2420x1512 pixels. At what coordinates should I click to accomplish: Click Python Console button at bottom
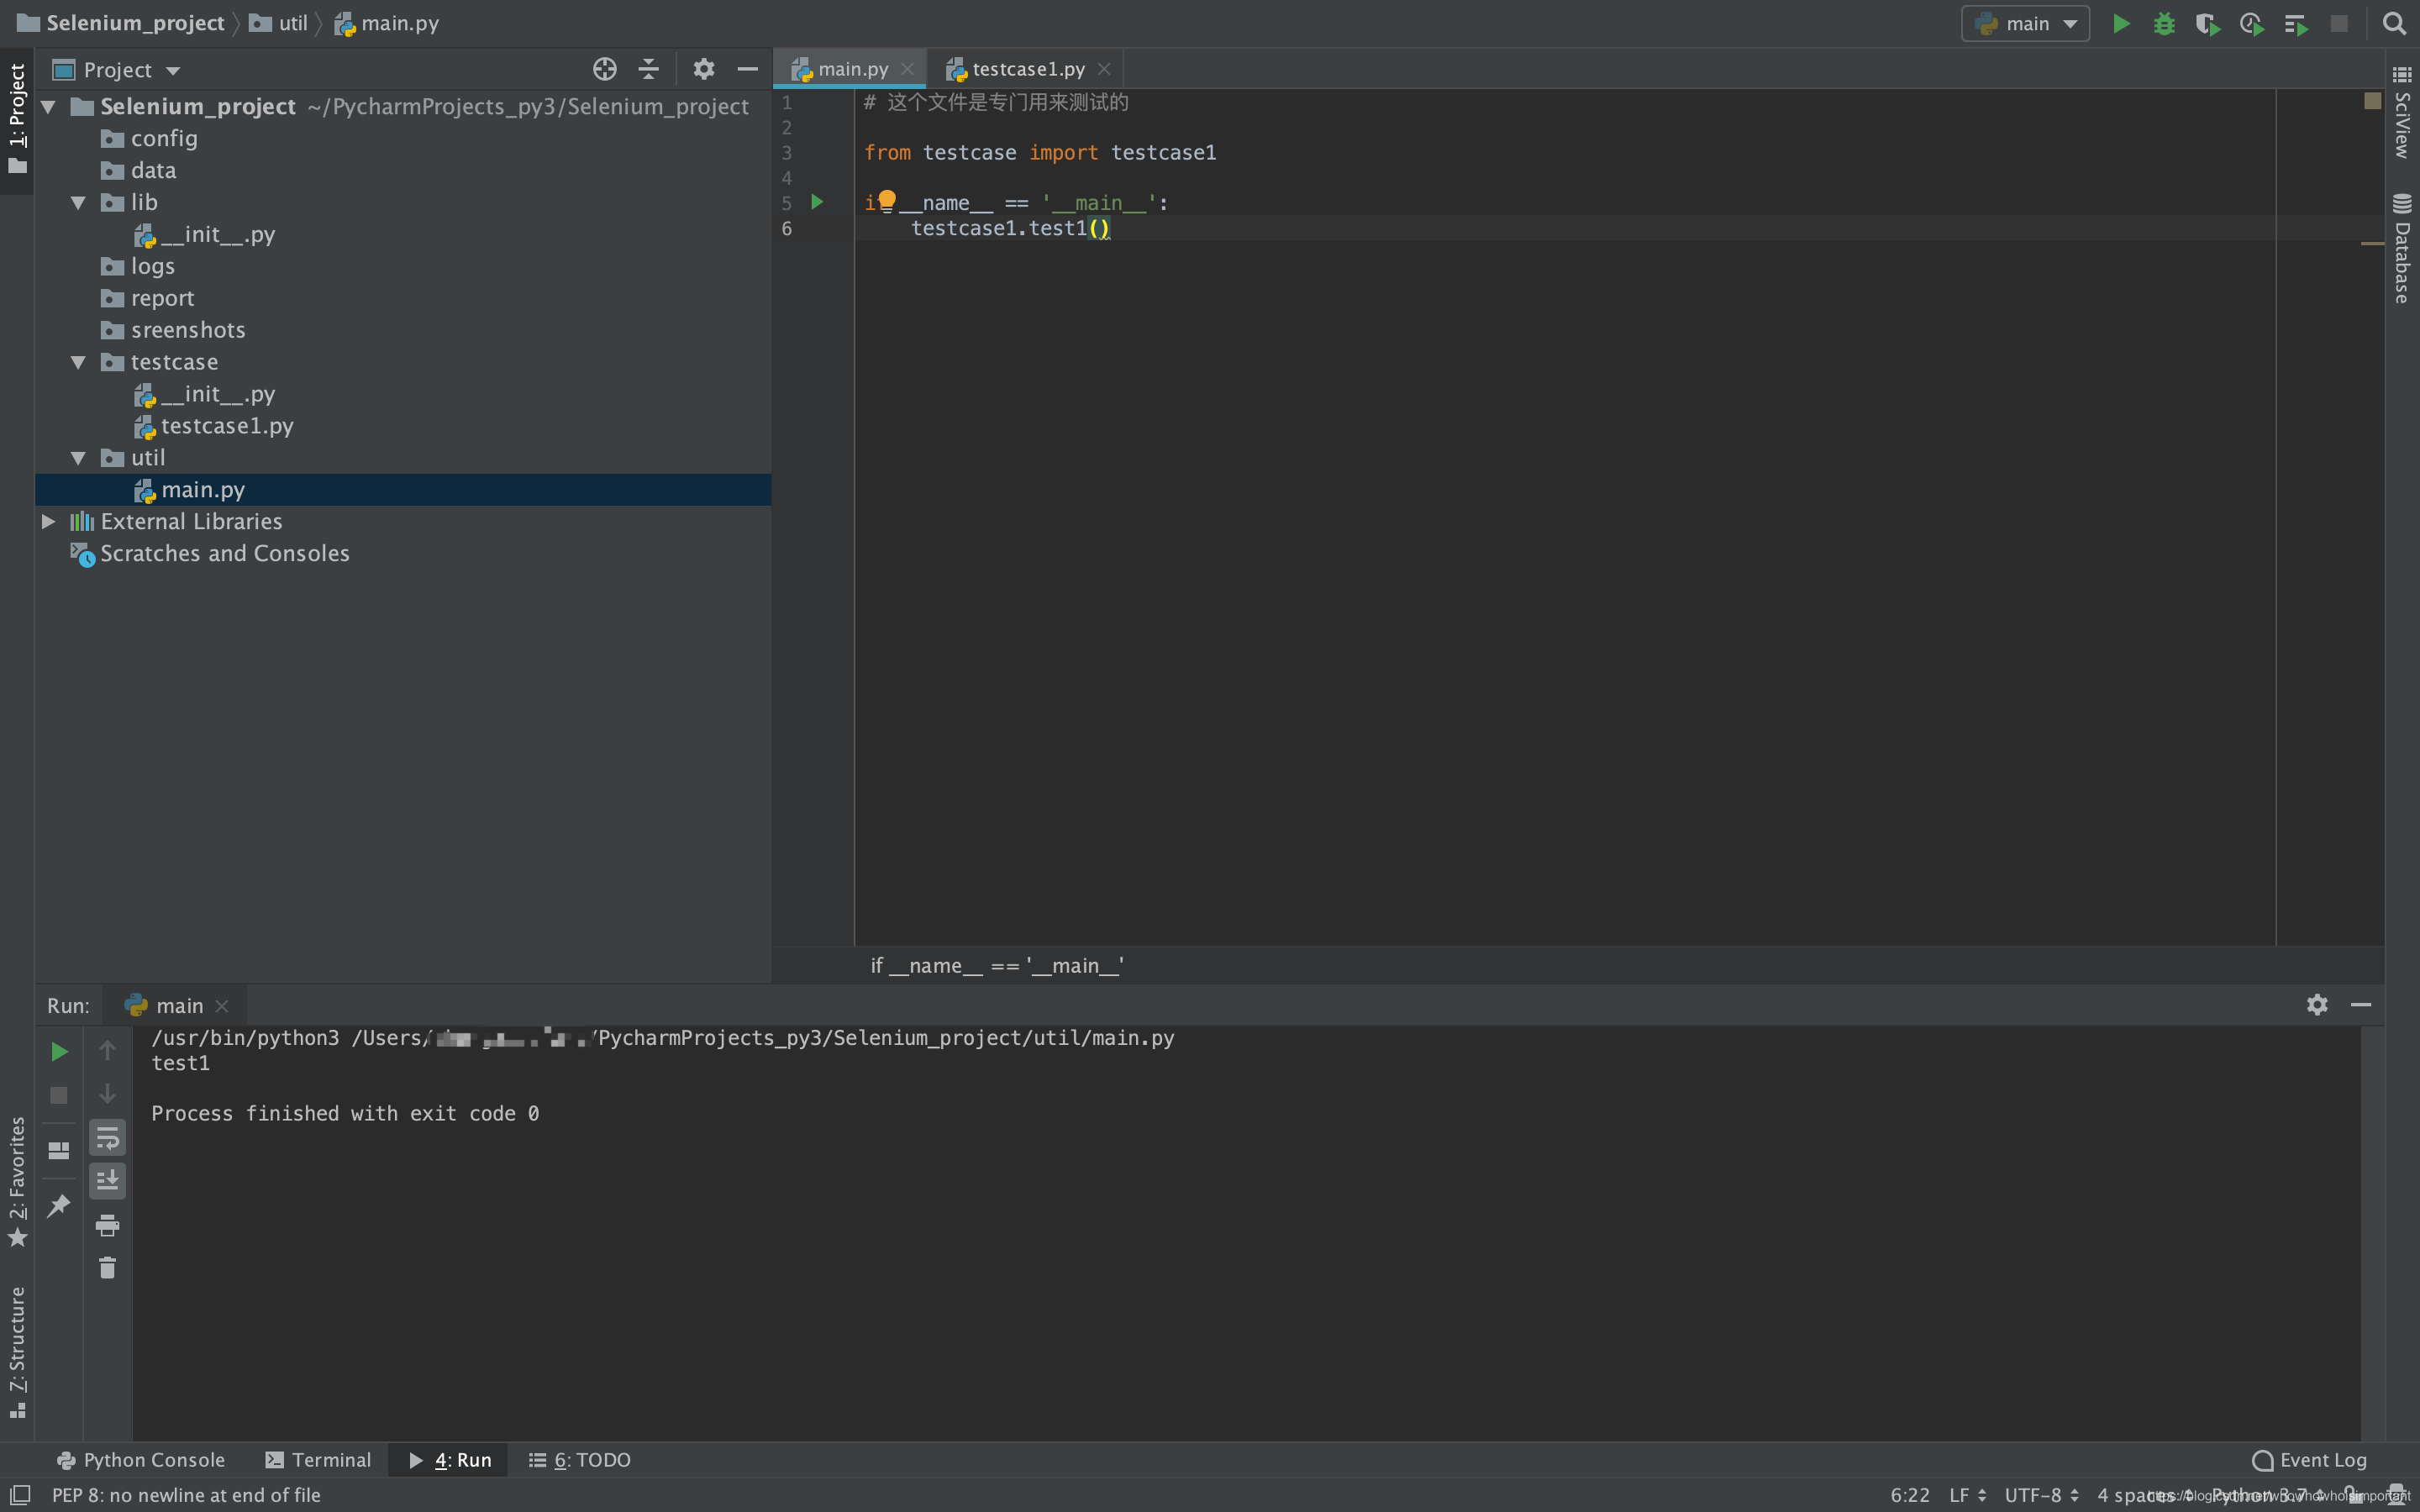pyautogui.click(x=141, y=1459)
